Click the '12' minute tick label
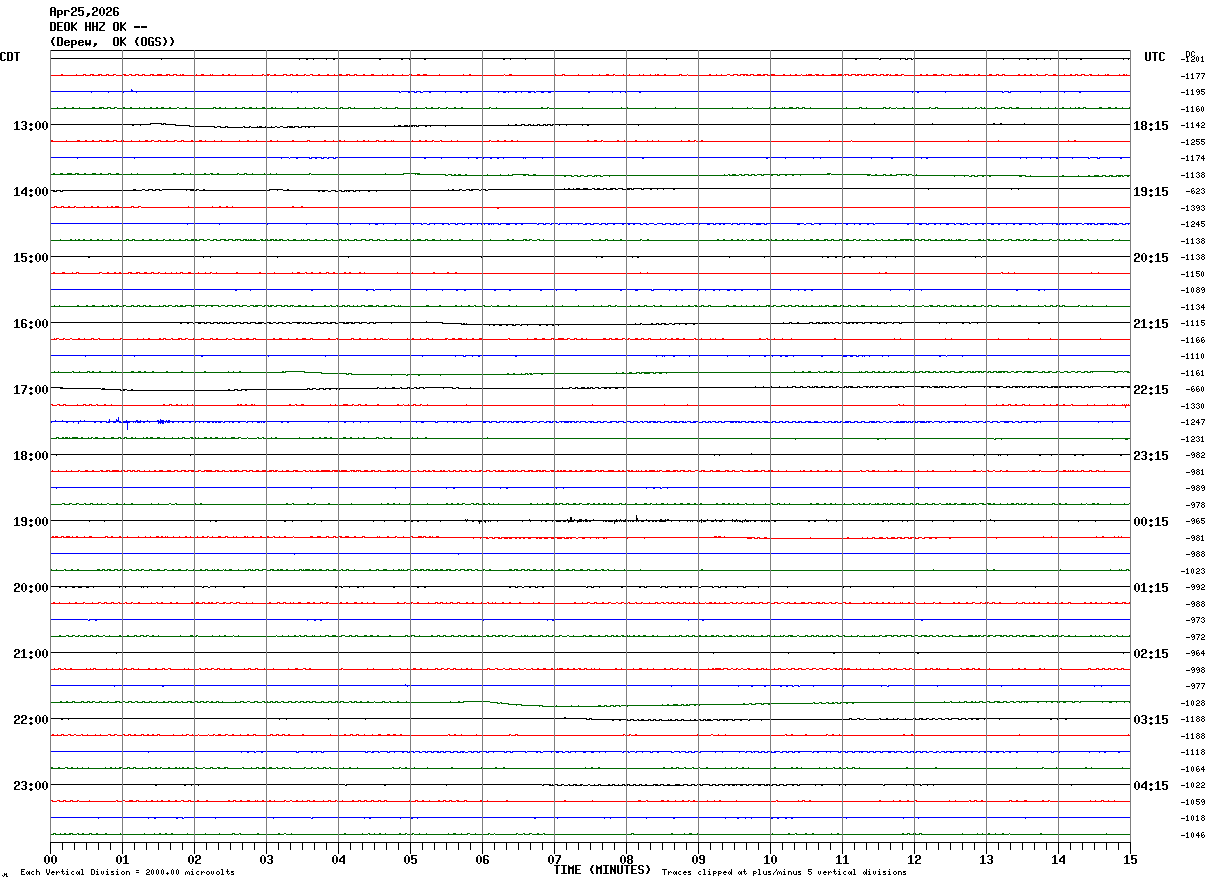This screenshot has width=1210, height=886. 914,859
